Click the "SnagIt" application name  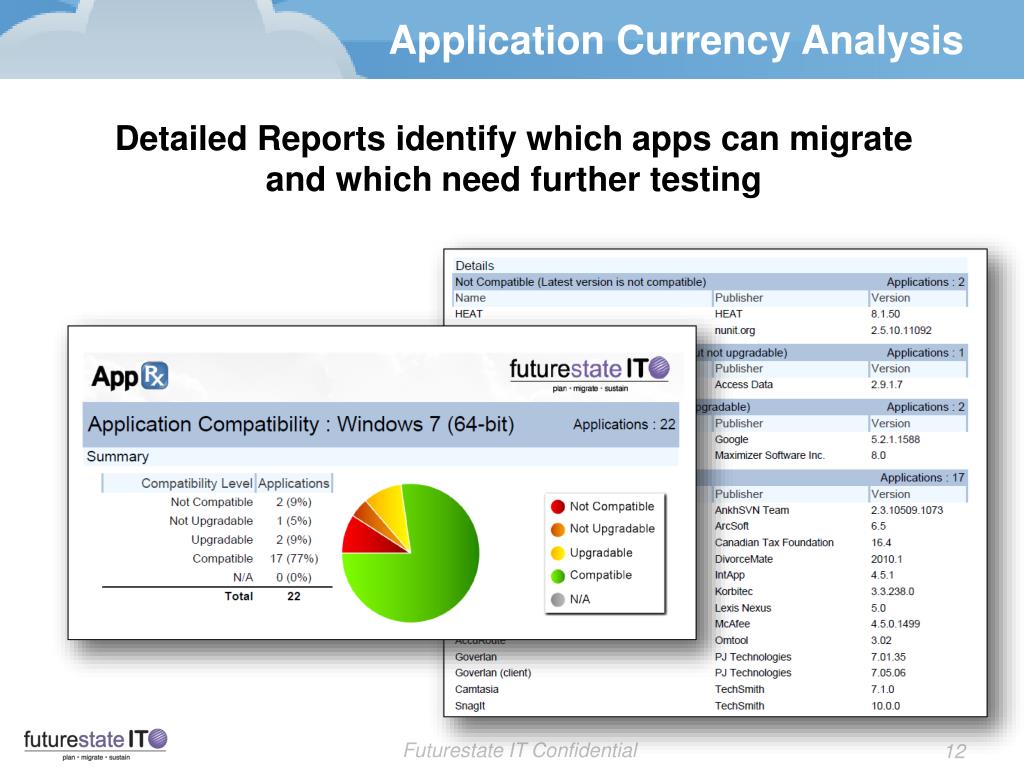470,705
